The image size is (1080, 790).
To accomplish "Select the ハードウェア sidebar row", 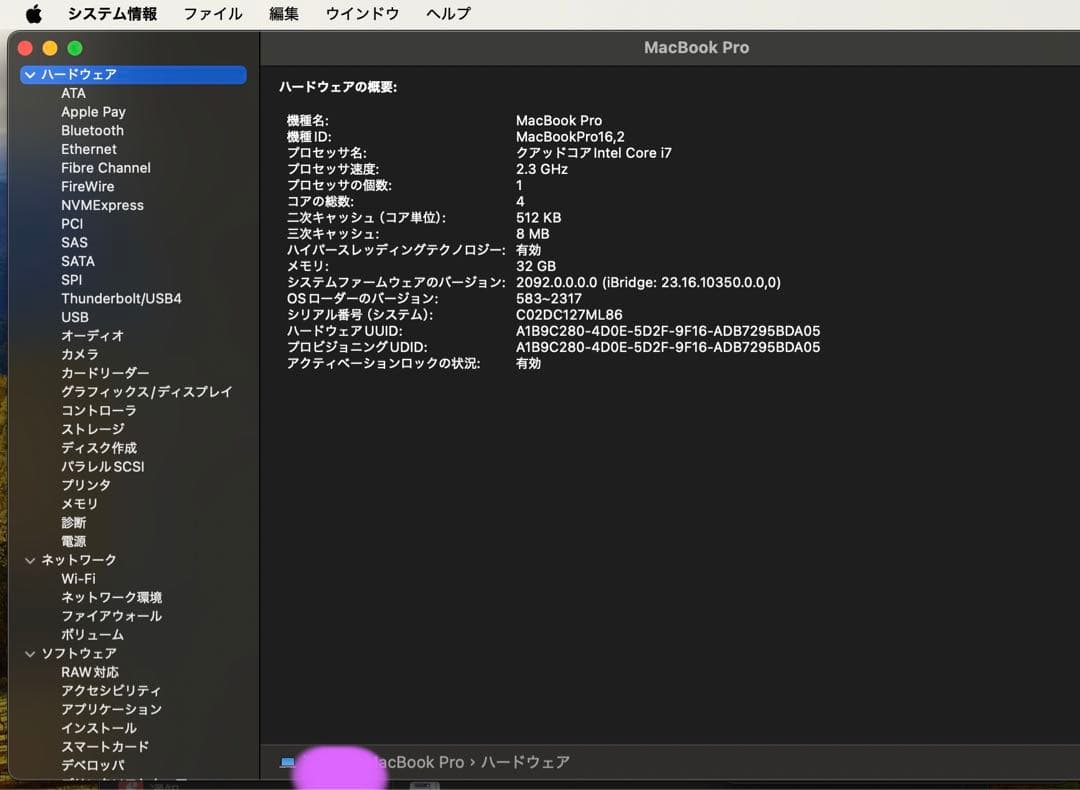I will [x=133, y=74].
